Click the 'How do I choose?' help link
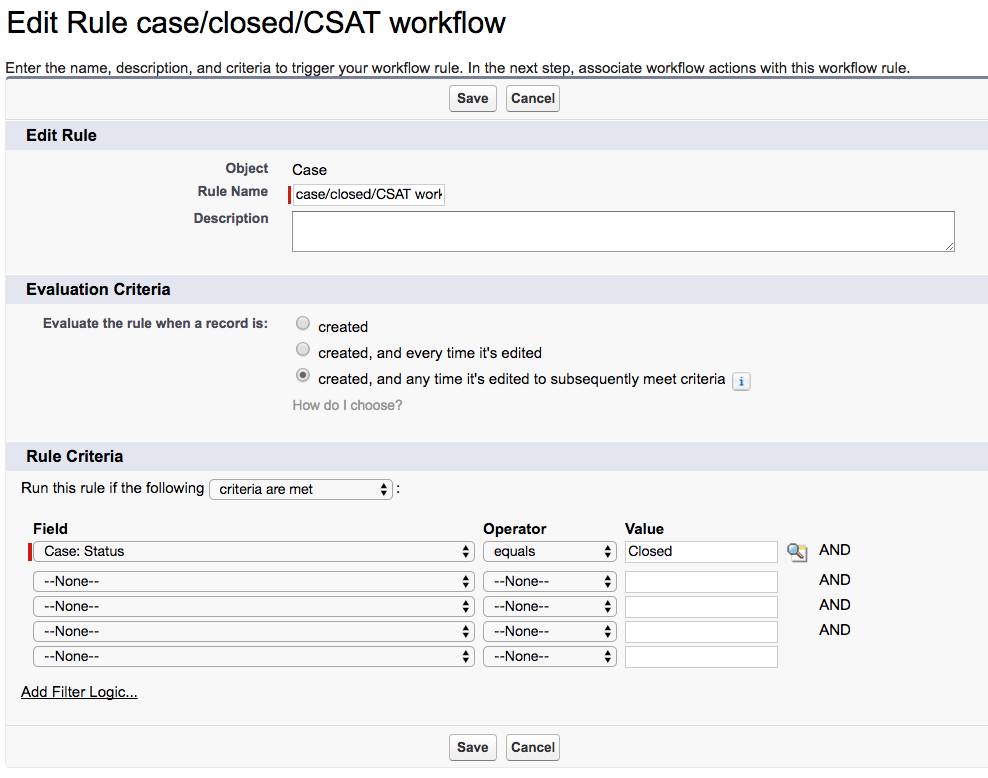The width and height of the screenshot is (988, 778). tap(347, 406)
